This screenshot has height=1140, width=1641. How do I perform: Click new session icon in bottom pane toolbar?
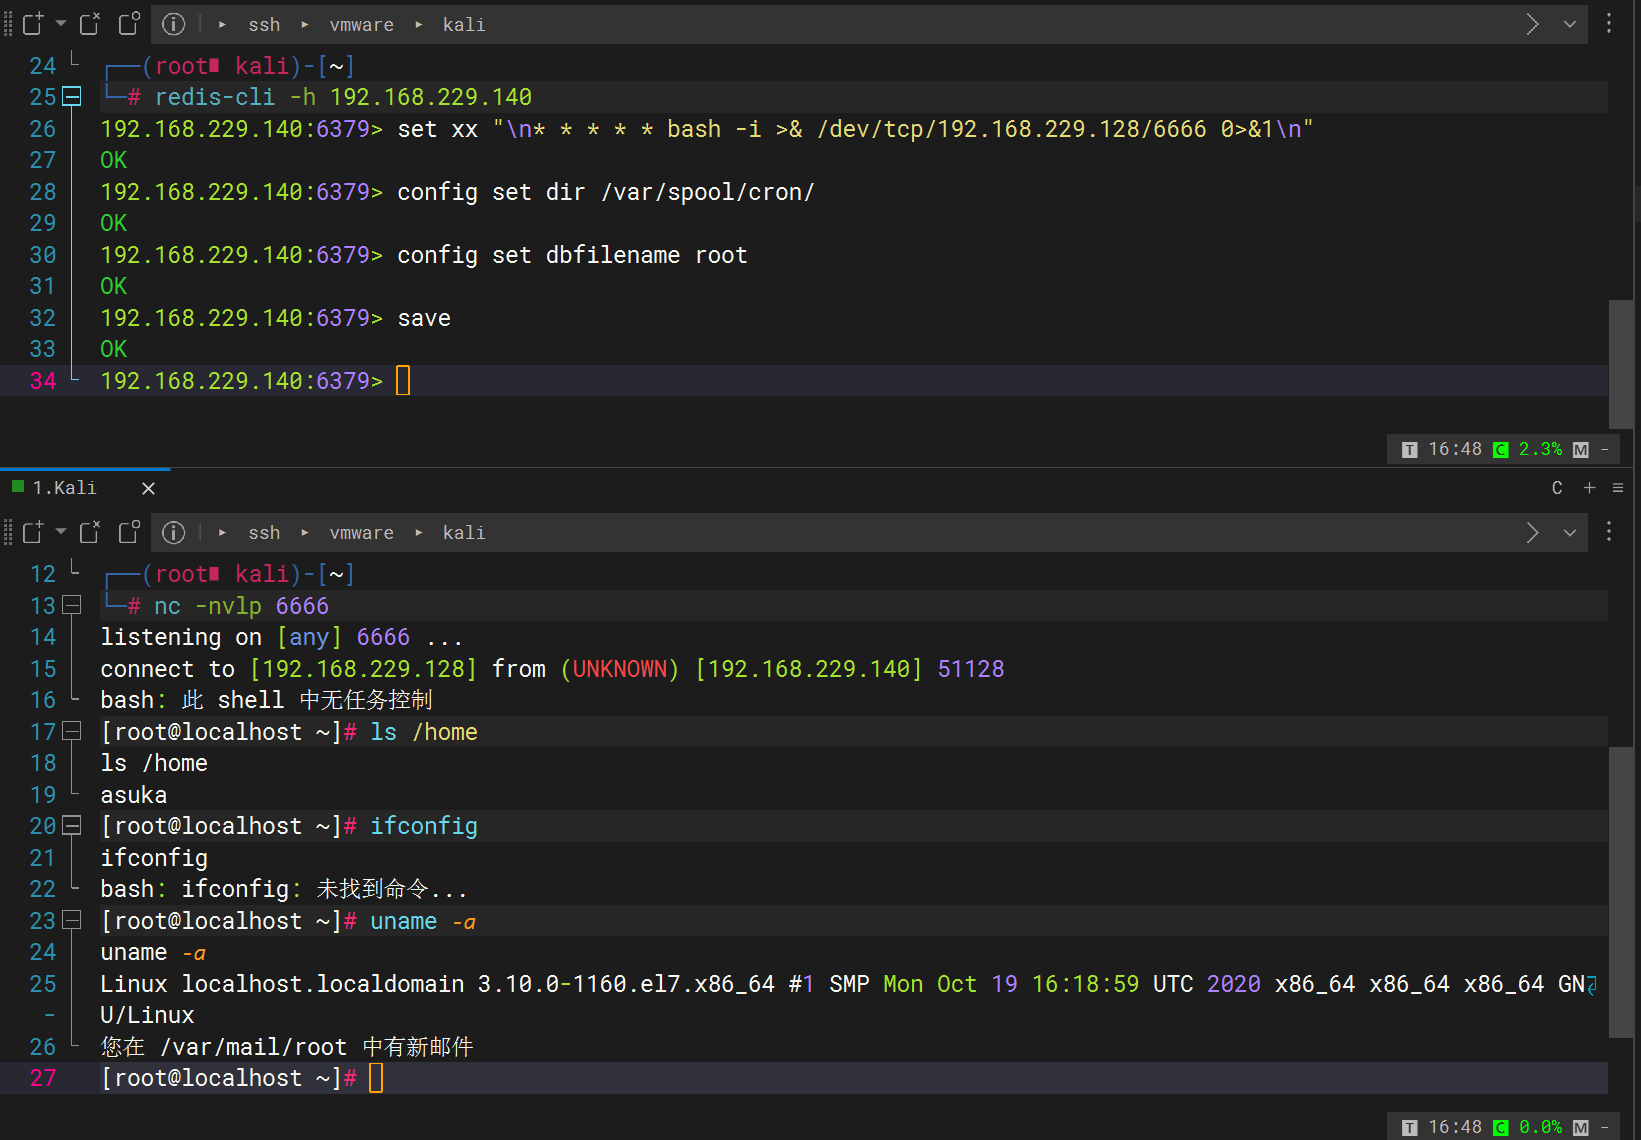(x=33, y=532)
